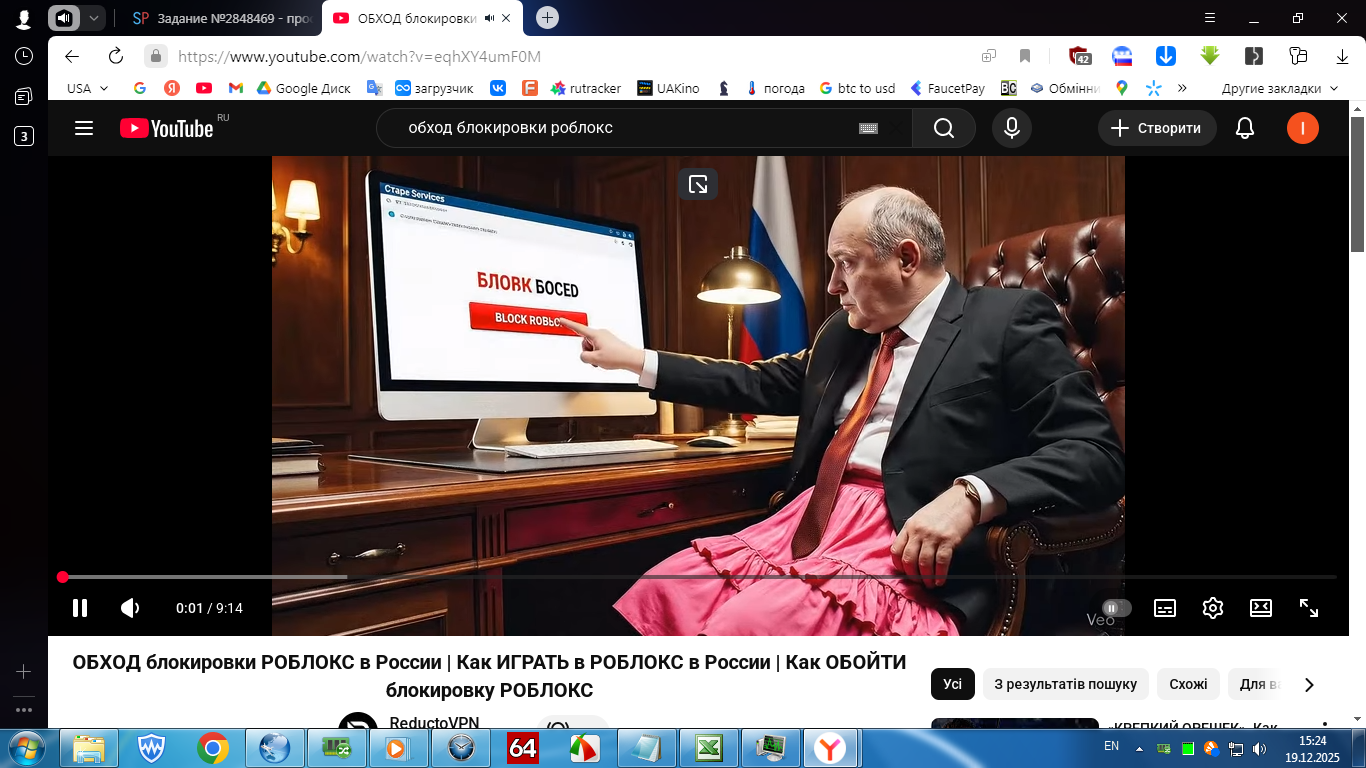This screenshot has height=768, width=1366.
Task: Open a new browser tab
Action: tap(547, 18)
